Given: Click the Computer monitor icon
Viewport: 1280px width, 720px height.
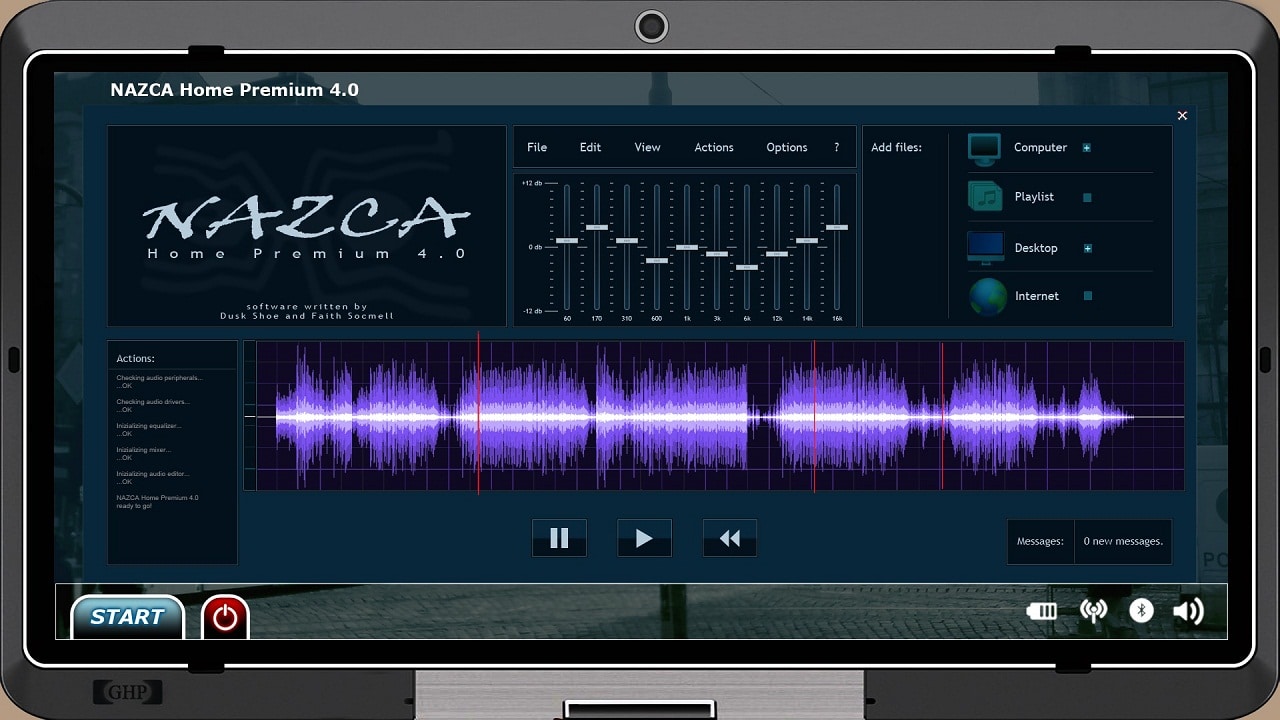Looking at the screenshot, I should coord(984,149).
